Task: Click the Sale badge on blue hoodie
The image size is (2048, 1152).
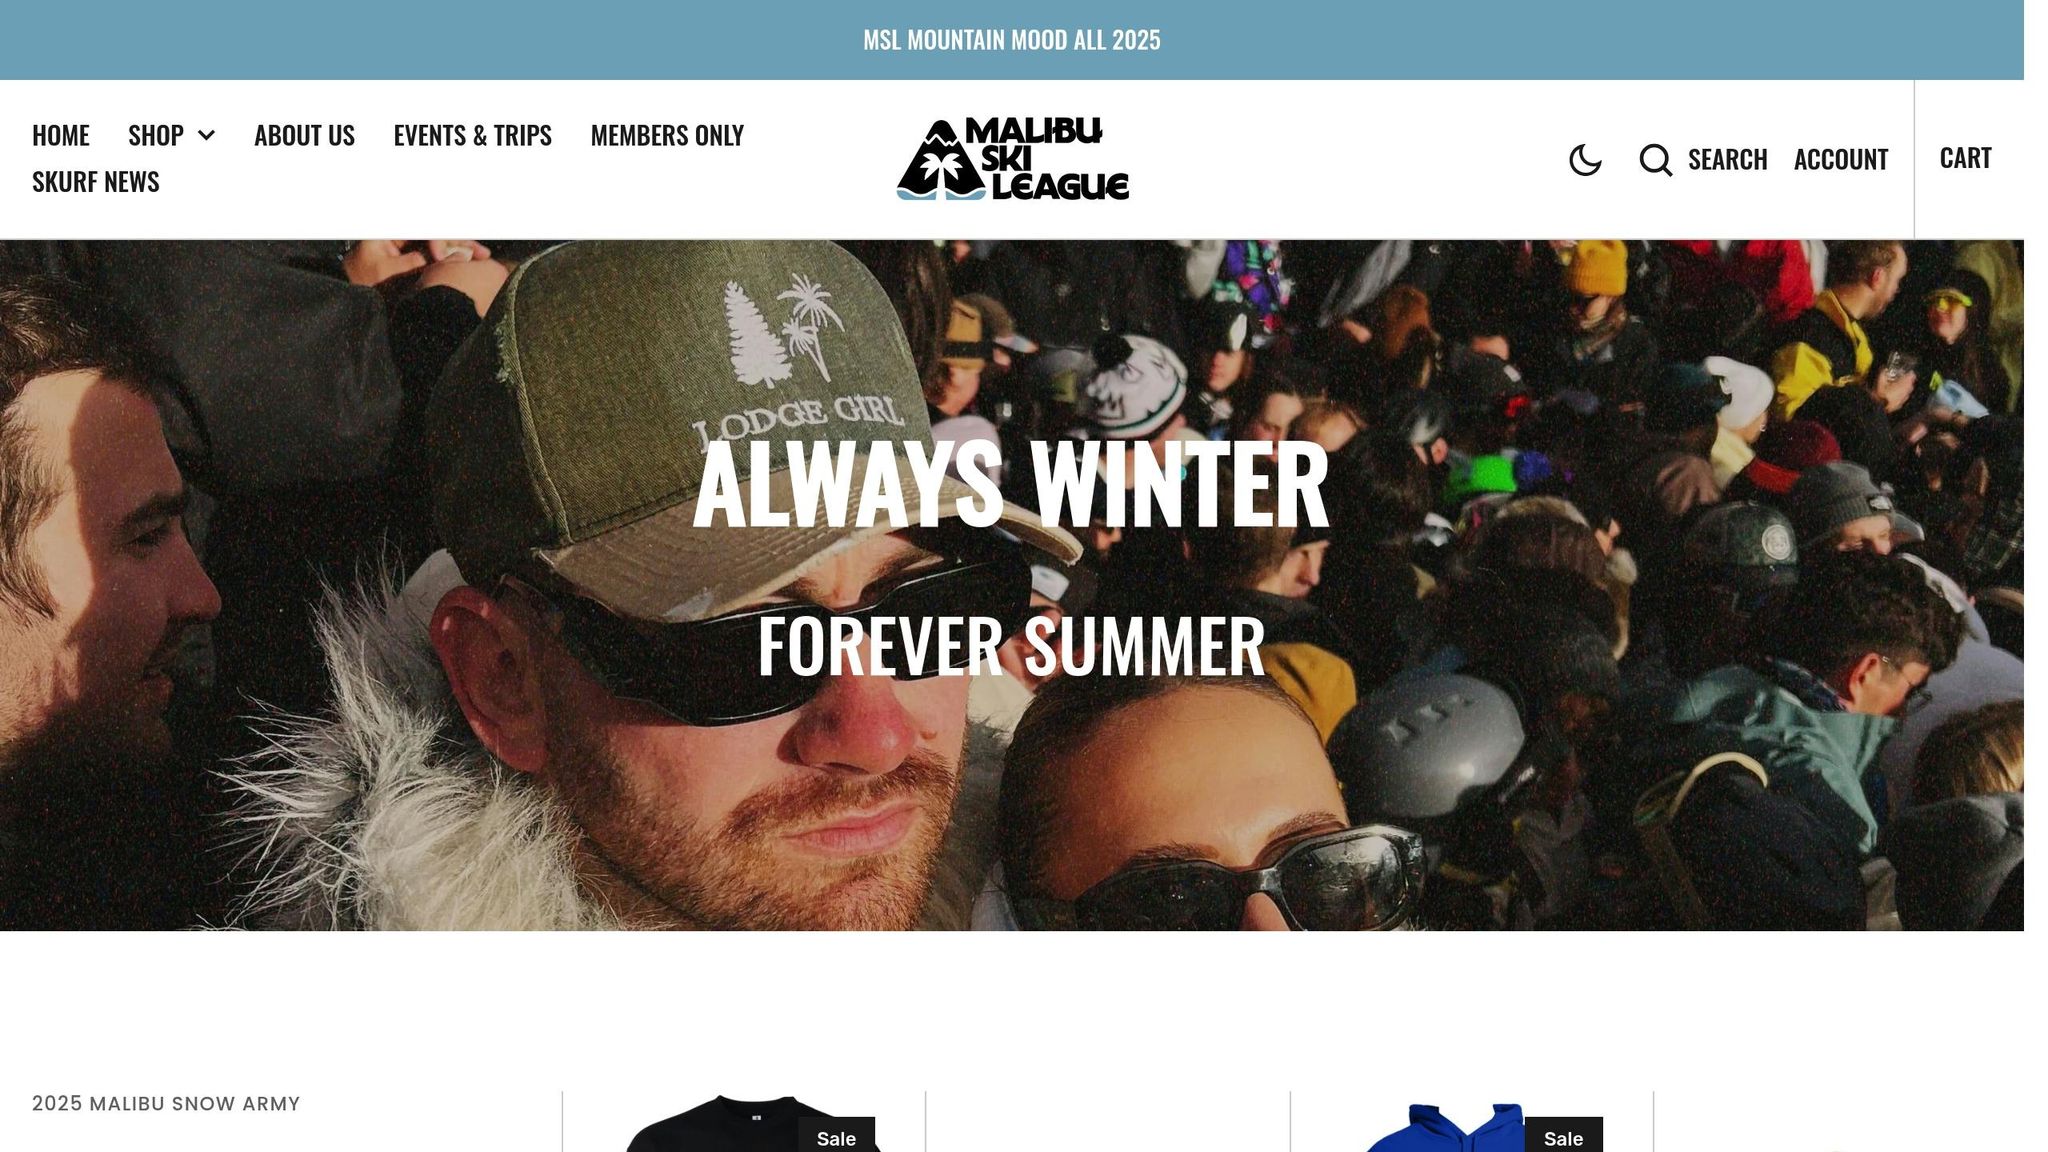Action: (x=1563, y=1136)
